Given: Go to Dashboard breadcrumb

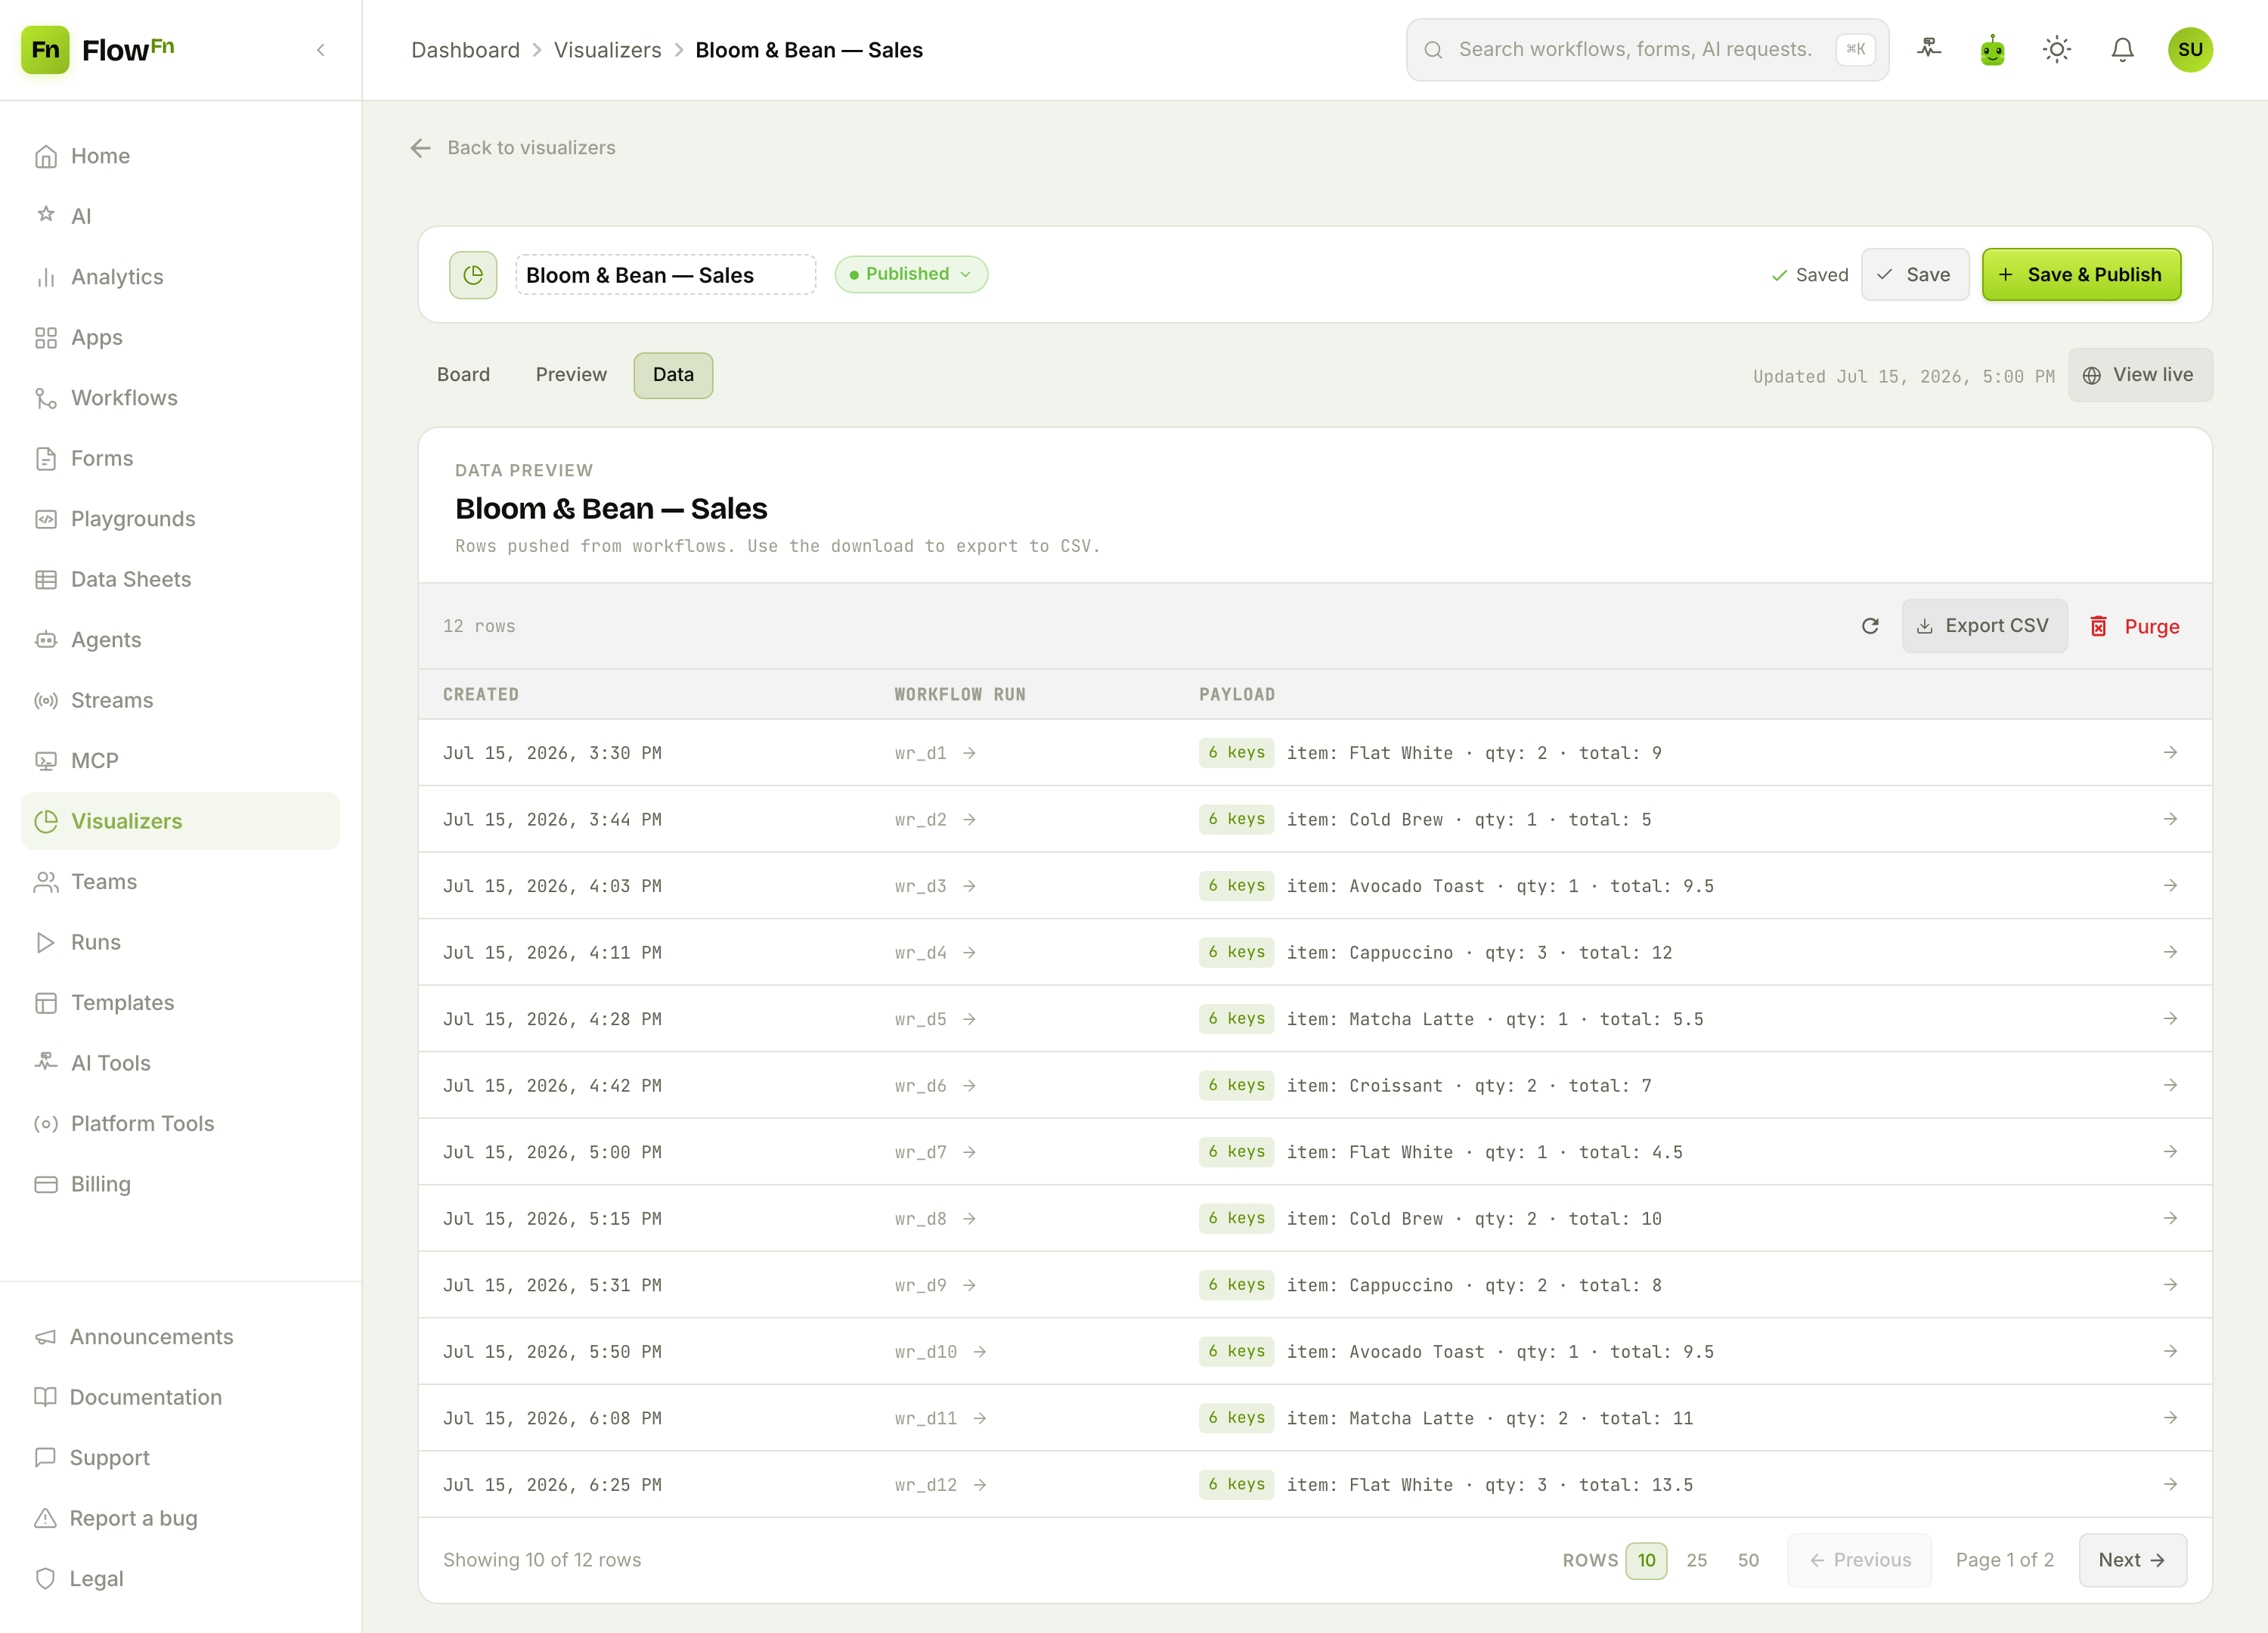Looking at the screenshot, I should pos(465,50).
